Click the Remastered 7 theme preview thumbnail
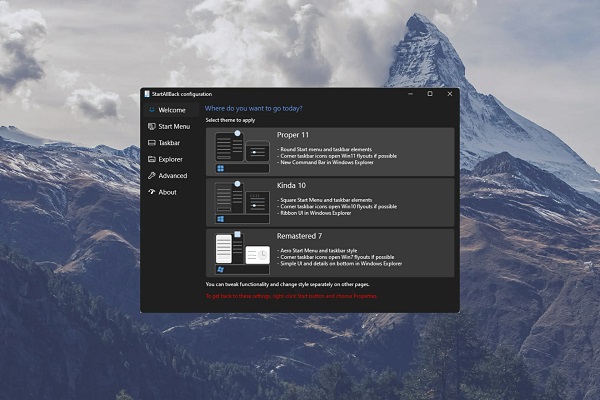The height and width of the screenshot is (400, 600). click(x=242, y=253)
